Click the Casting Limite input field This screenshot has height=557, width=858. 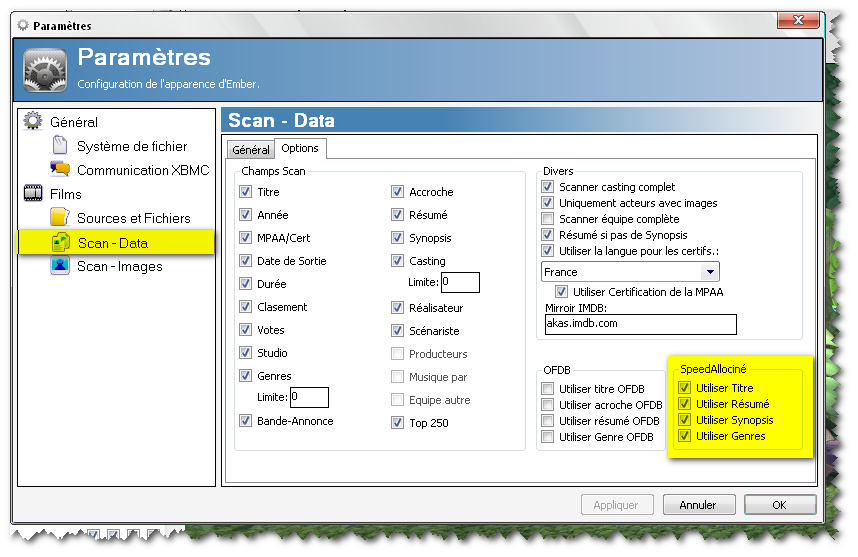coord(460,282)
